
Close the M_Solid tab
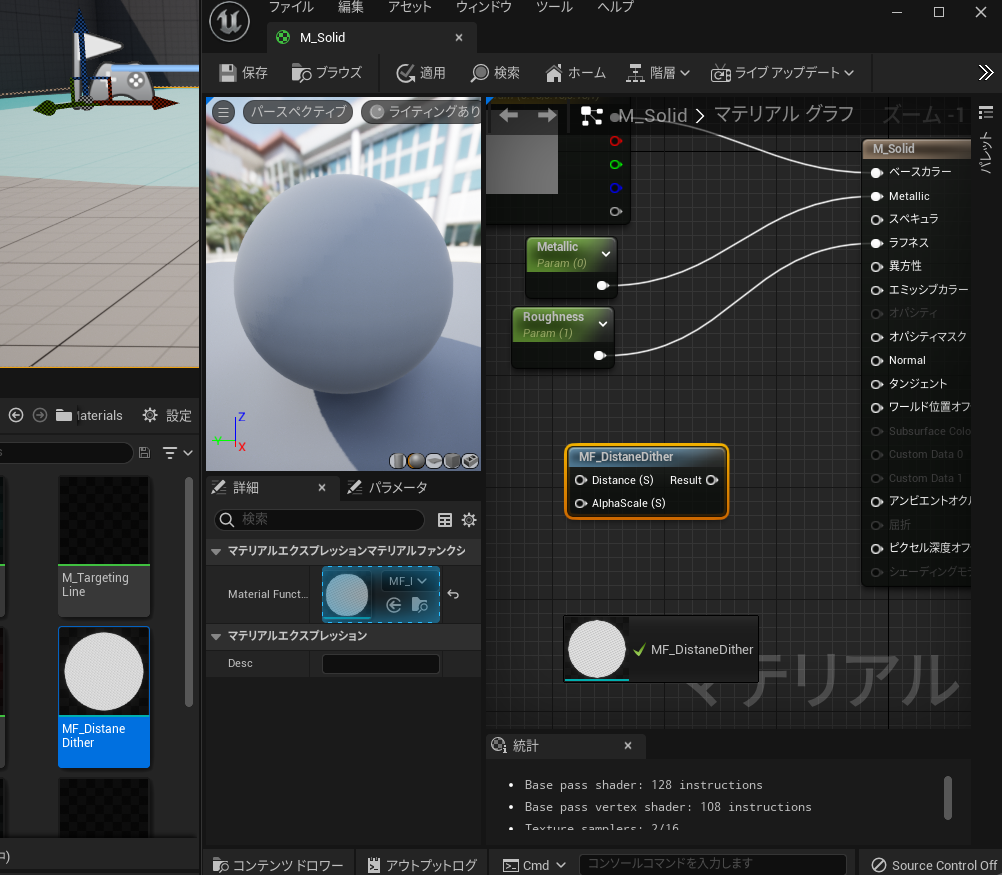click(459, 38)
